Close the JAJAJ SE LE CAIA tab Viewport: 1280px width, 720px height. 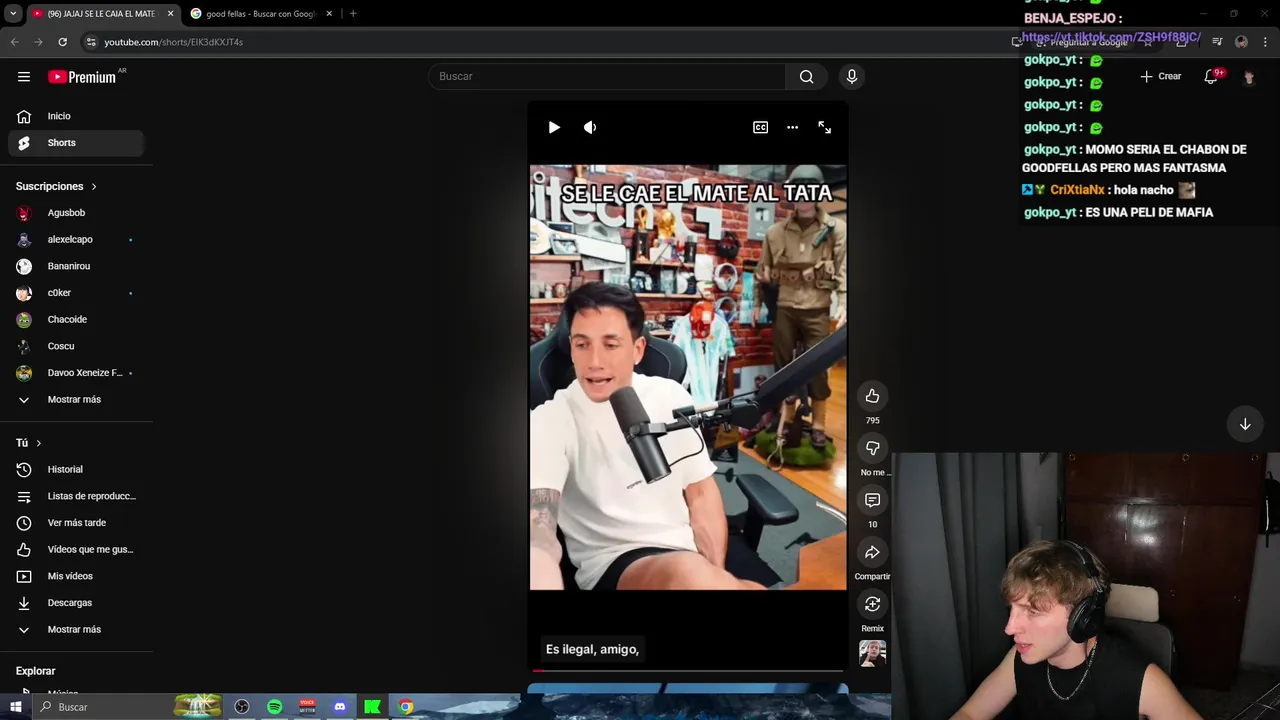[x=170, y=14]
